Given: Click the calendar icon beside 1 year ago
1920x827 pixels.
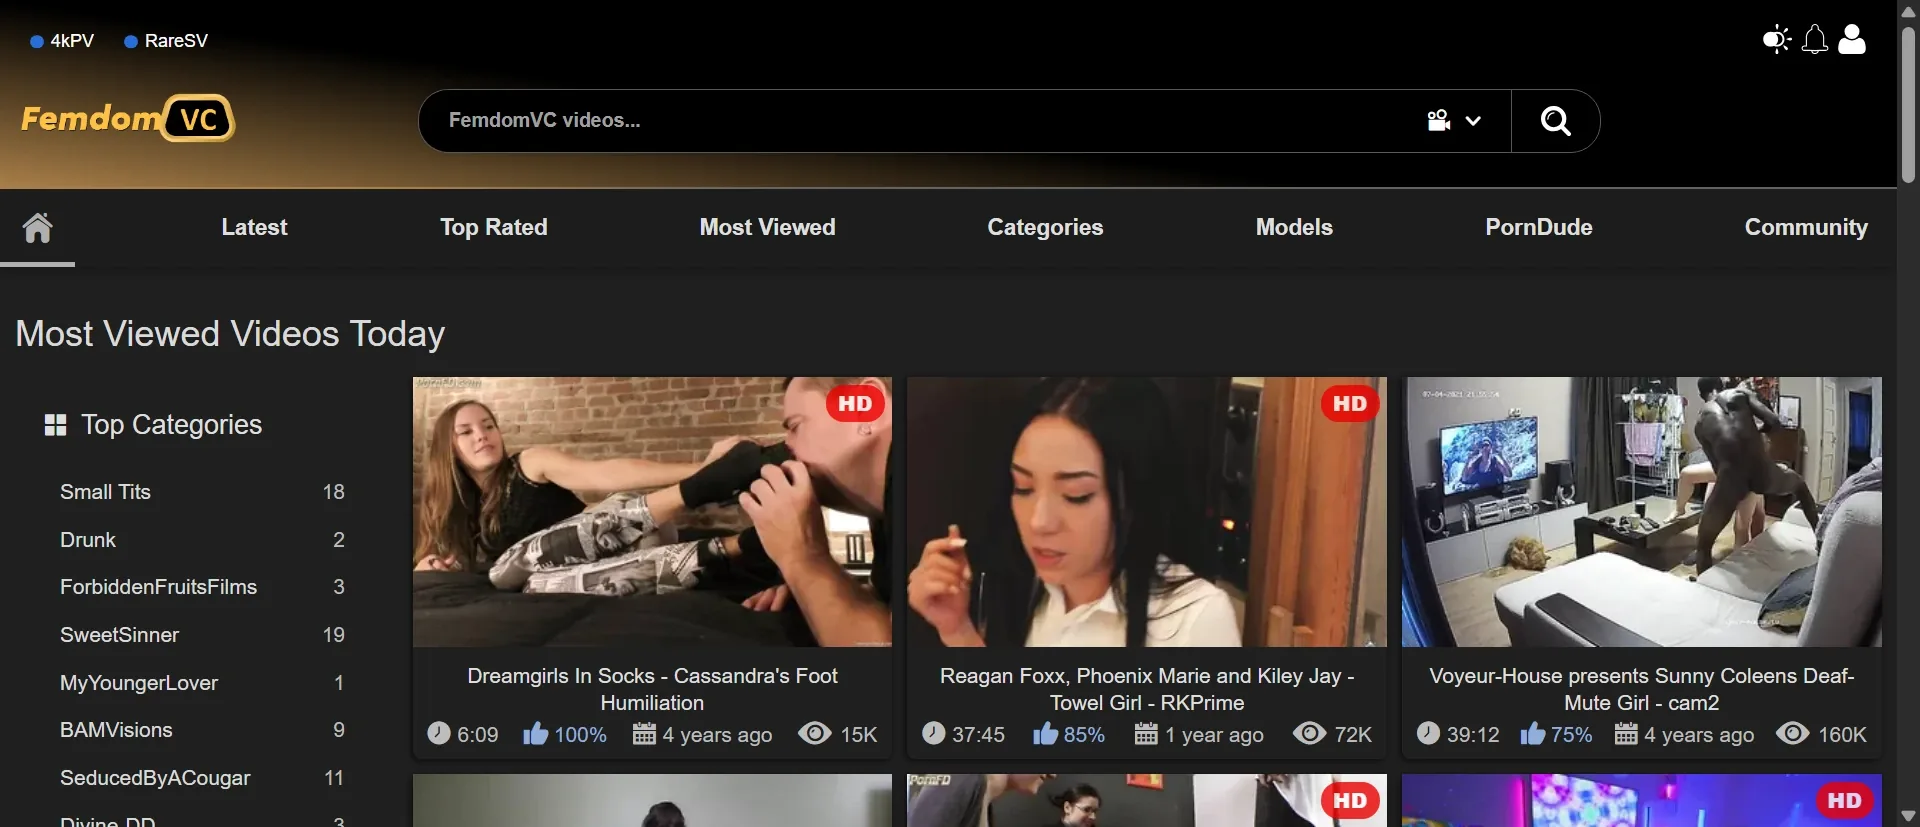Looking at the screenshot, I should click(x=1146, y=734).
